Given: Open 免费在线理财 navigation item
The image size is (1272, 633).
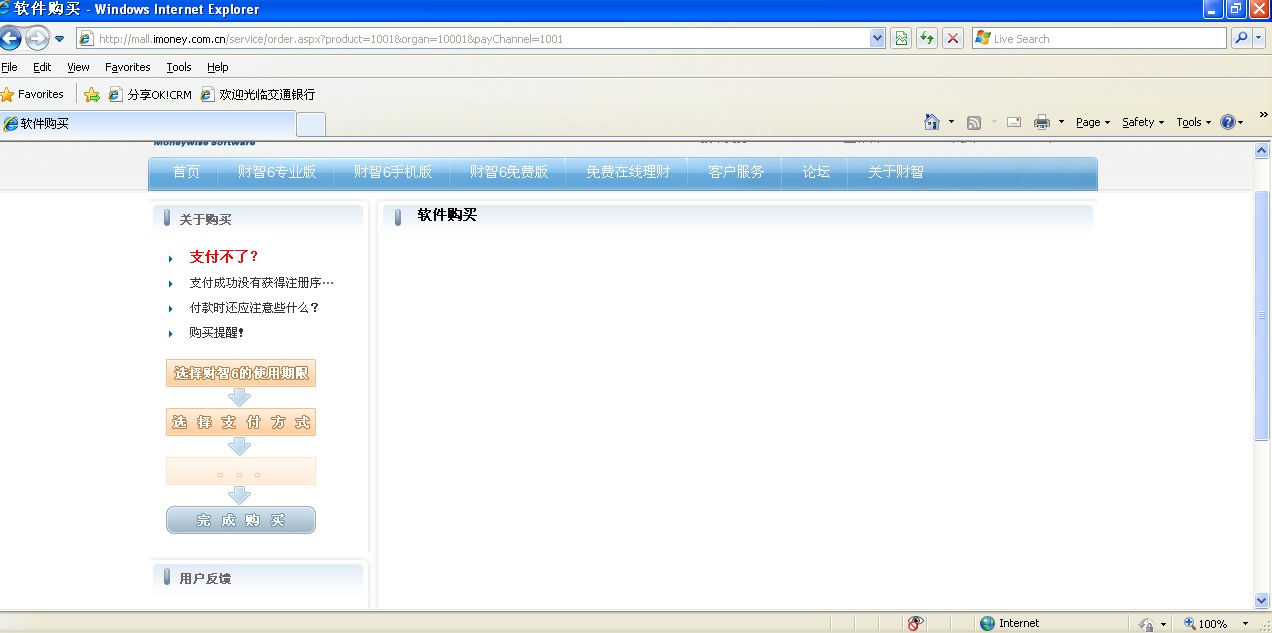Looking at the screenshot, I should (628, 172).
